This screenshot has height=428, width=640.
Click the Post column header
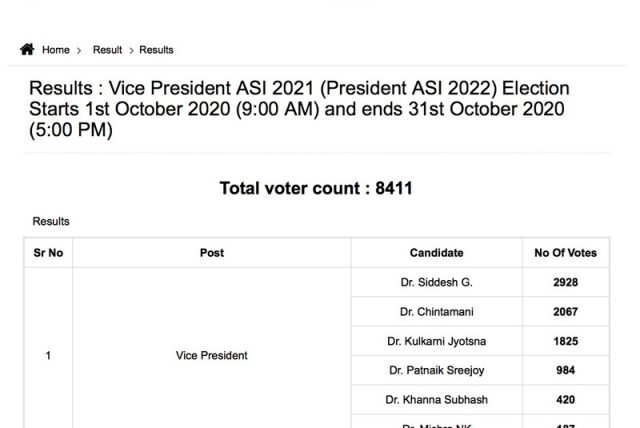click(x=212, y=253)
